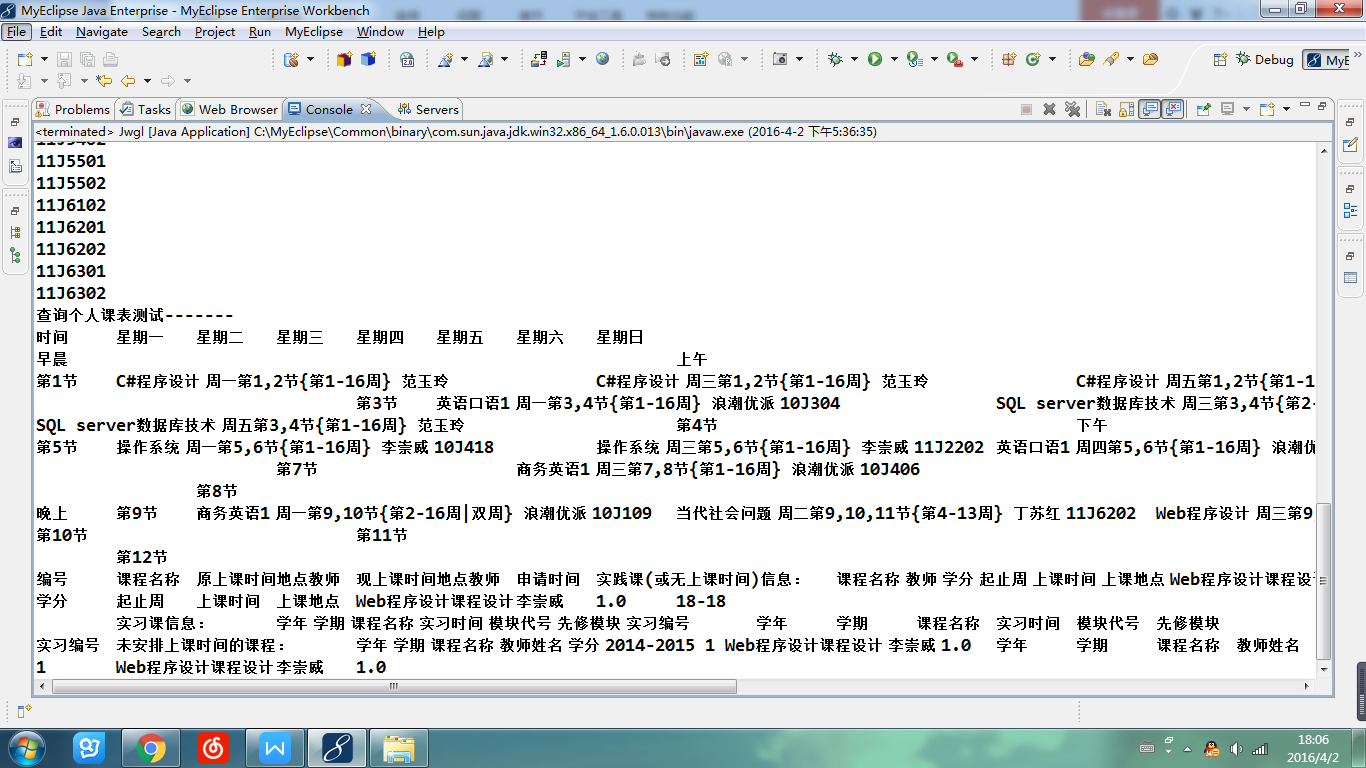
Task: Toggle show console on standard error
Action: 1173,109
